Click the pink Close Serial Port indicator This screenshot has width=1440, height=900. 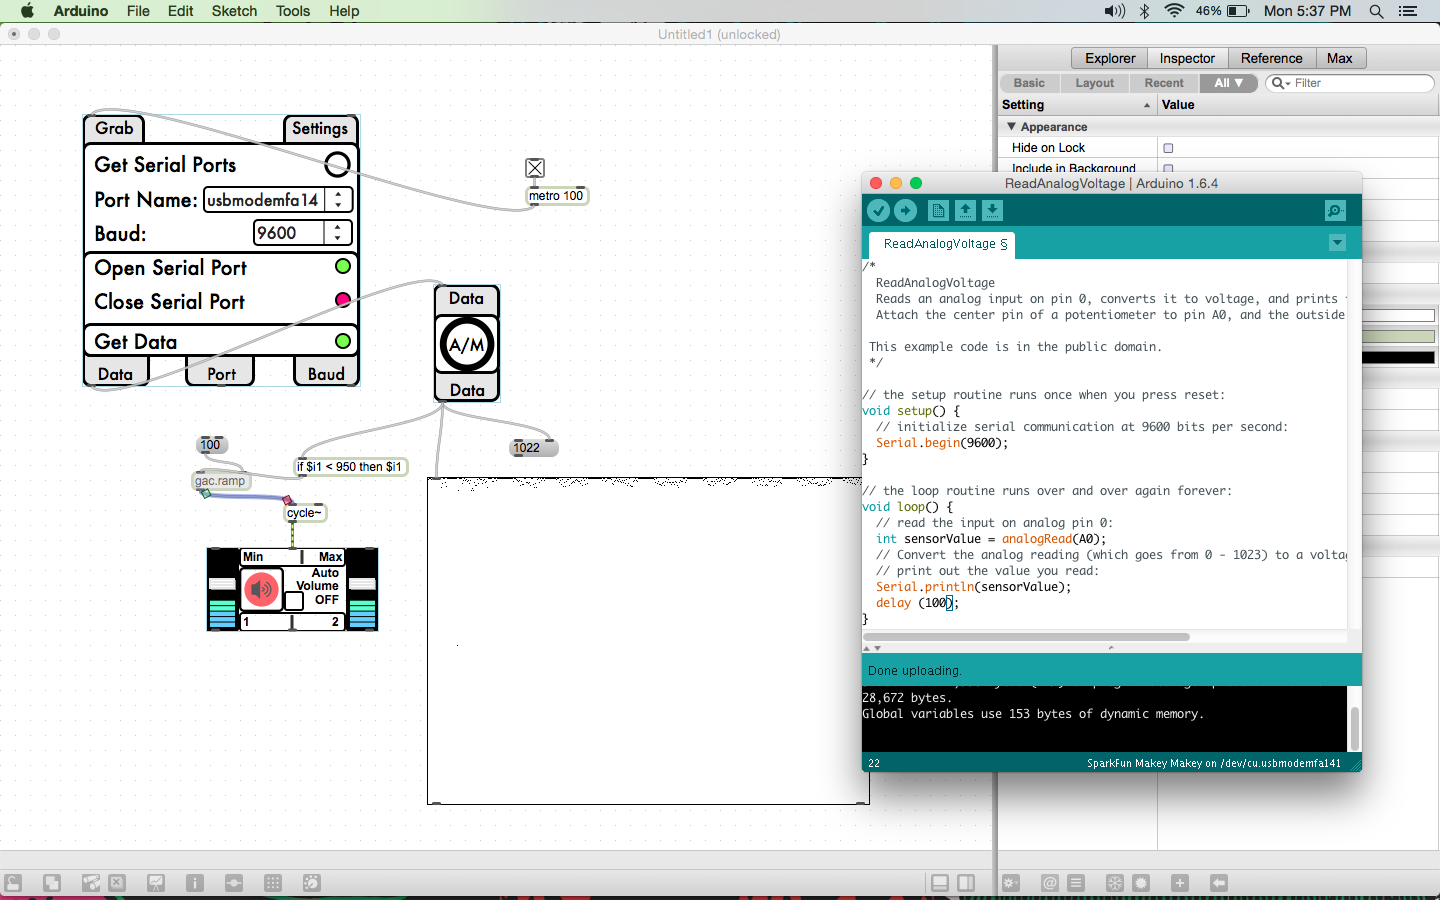343,300
